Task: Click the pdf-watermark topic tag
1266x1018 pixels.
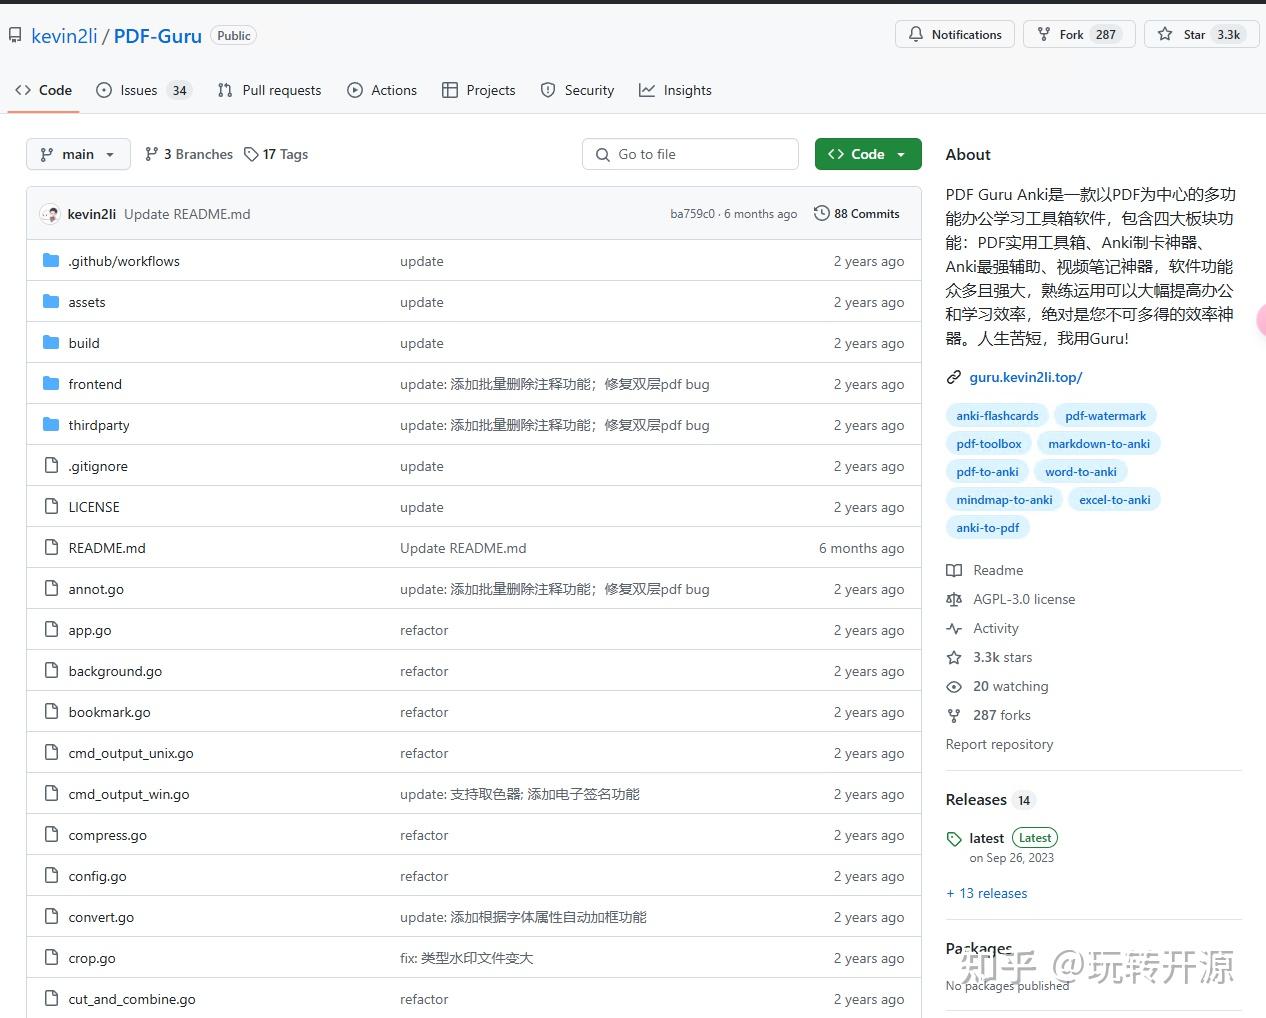Action: click(1105, 416)
